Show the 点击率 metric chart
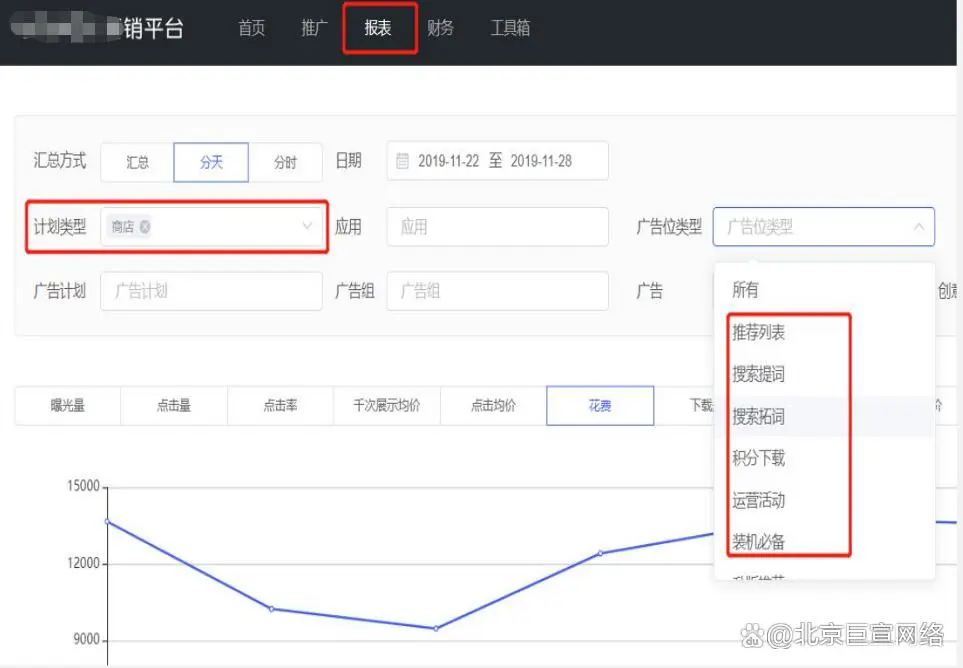The width and height of the screenshot is (963, 668). [280, 406]
